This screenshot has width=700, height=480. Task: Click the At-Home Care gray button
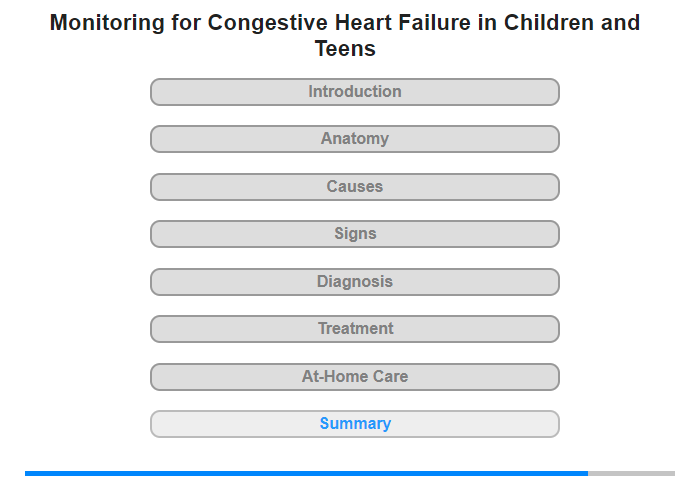354,377
